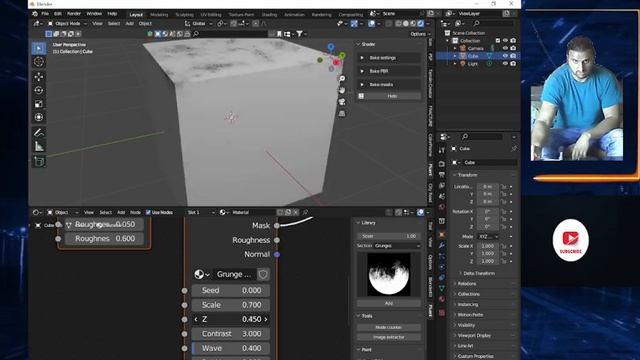Select the Move tool
Screen dimensions: 640x360
[x=39, y=77]
